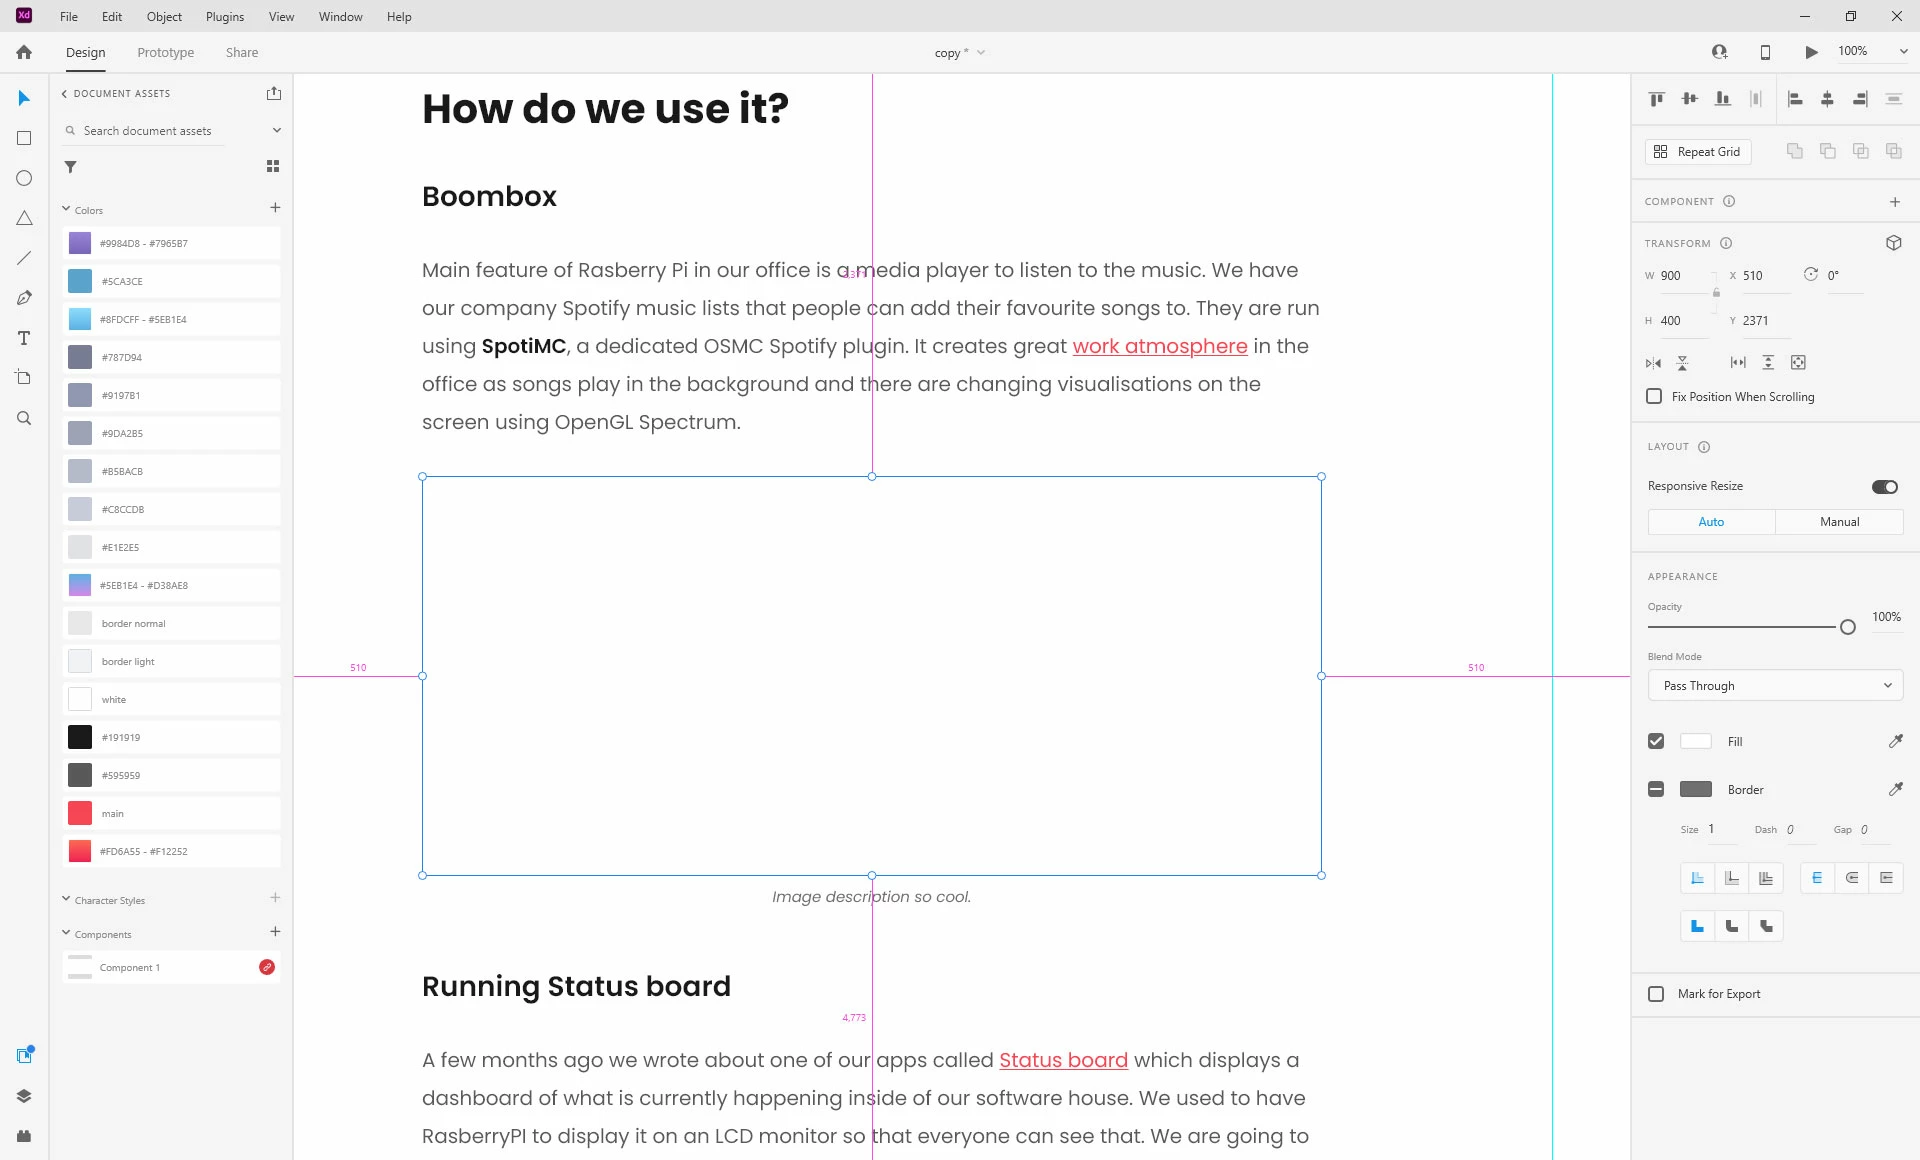Open the Layers panel icon

pyautogui.click(x=24, y=1096)
